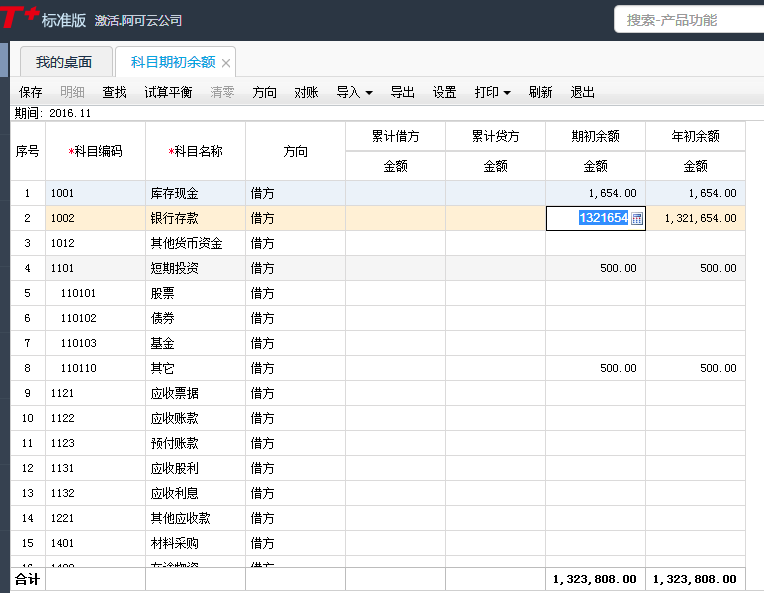Click the product function search box

[x=688, y=20]
